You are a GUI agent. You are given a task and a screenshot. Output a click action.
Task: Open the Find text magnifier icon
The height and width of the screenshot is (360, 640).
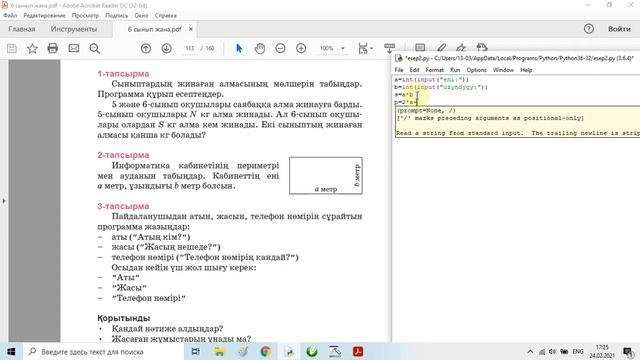pyautogui.click(x=95, y=49)
